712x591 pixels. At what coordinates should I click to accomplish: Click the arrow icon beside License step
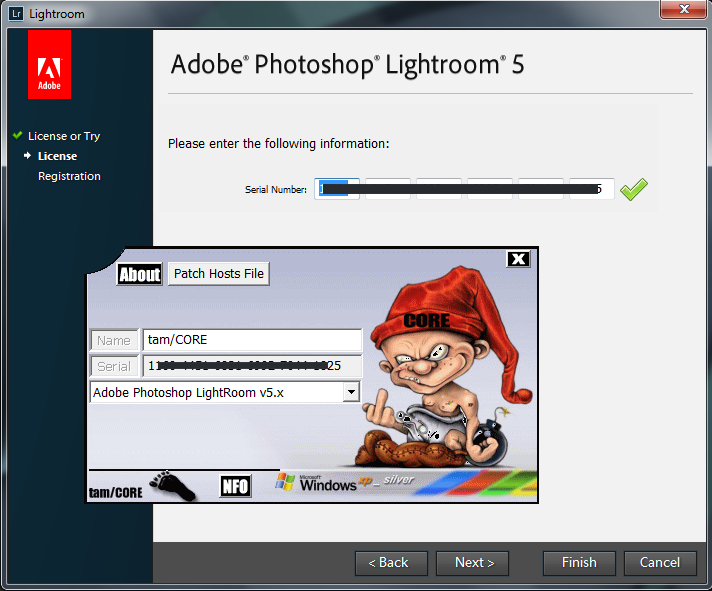point(28,156)
